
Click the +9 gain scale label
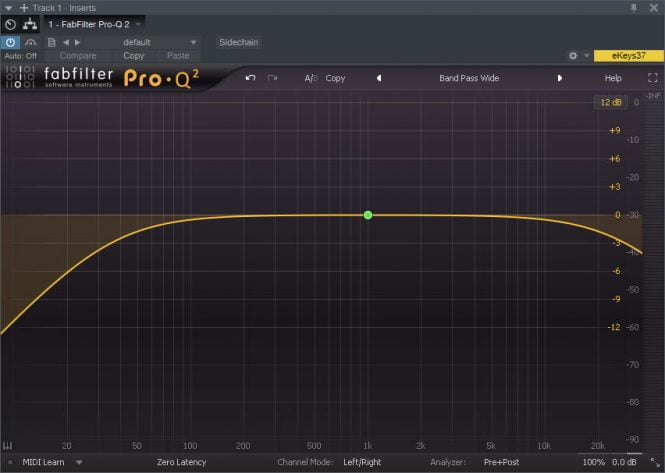click(x=615, y=131)
